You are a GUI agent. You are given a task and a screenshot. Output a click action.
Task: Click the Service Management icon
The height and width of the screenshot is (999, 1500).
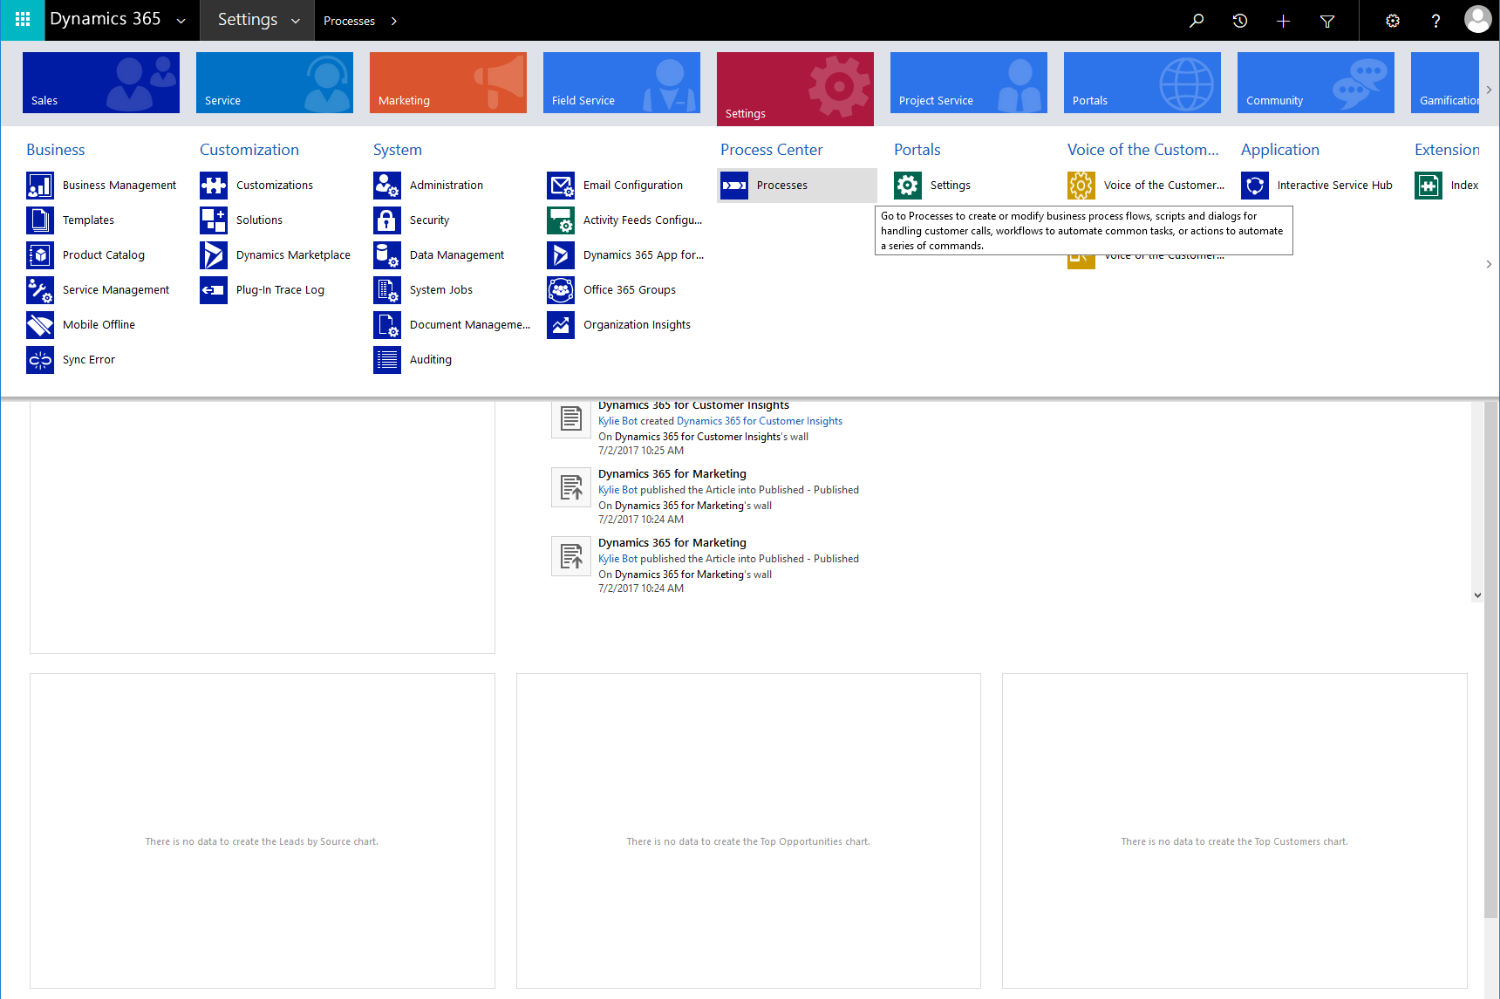40,290
